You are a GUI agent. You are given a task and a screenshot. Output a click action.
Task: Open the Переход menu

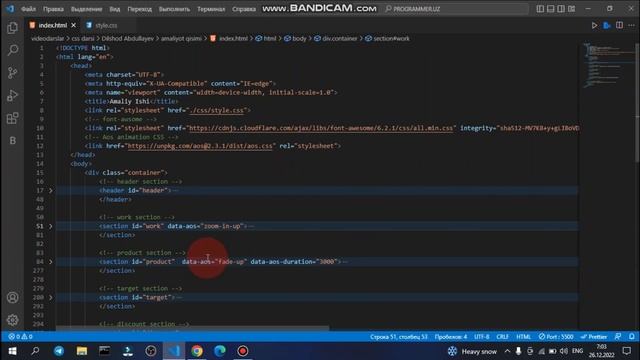tap(140, 9)
